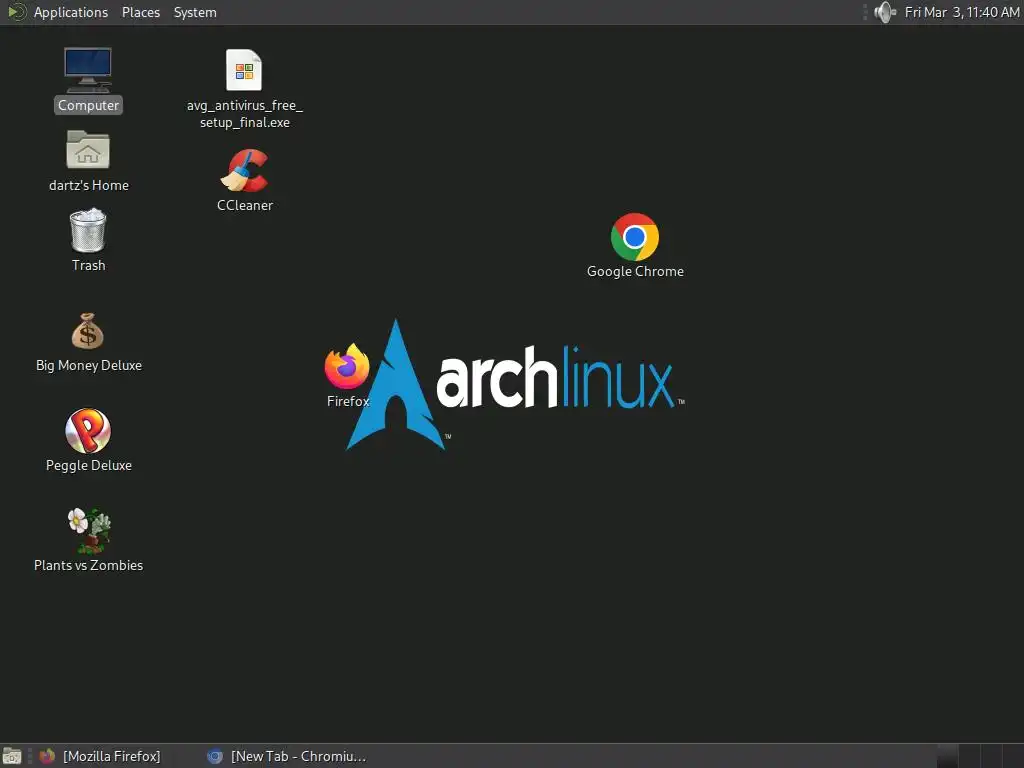Click the highlighted active workspace in the switcher
Image resolution: width=1024 pixels, height=768 pixels.
[x=948, y=756]
